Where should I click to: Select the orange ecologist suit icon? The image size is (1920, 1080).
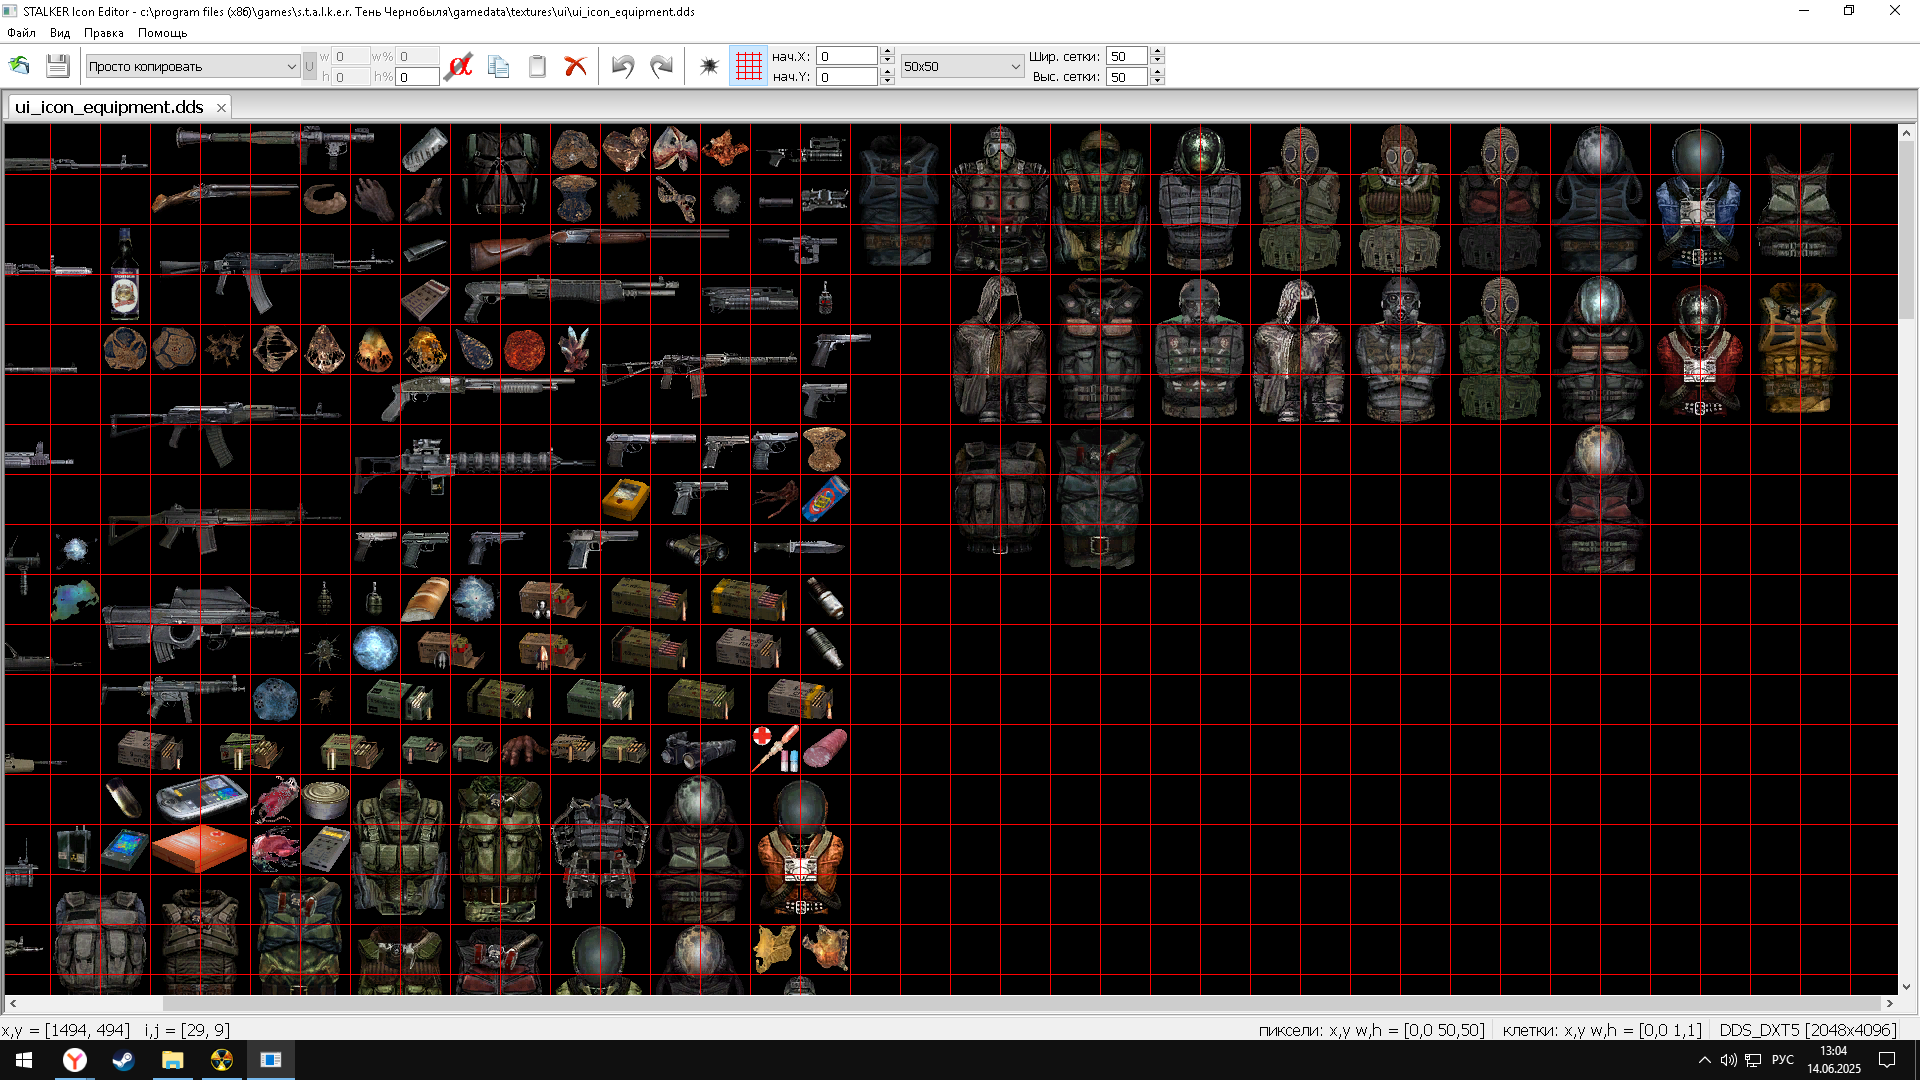[800, 848]
